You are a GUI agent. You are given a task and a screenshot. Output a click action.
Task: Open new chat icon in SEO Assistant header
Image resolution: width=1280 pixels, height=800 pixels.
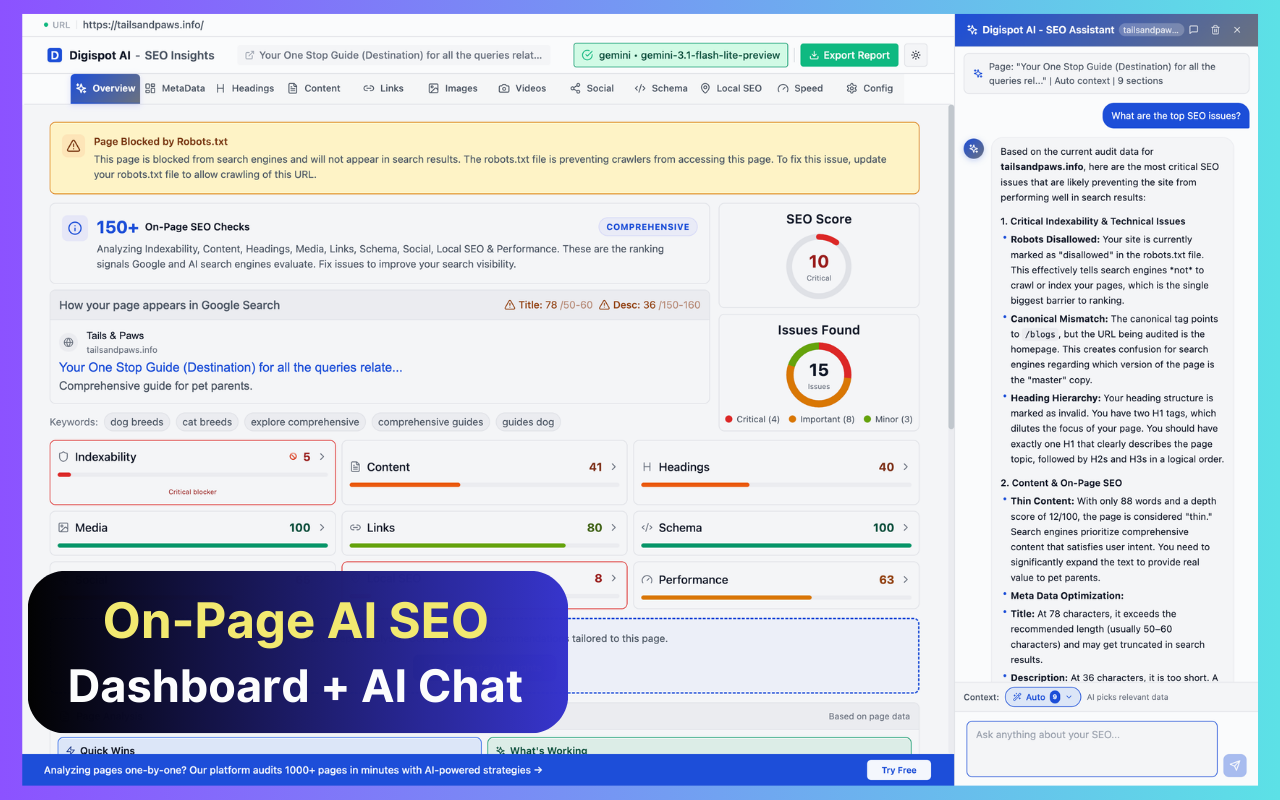click(1193, 30)
